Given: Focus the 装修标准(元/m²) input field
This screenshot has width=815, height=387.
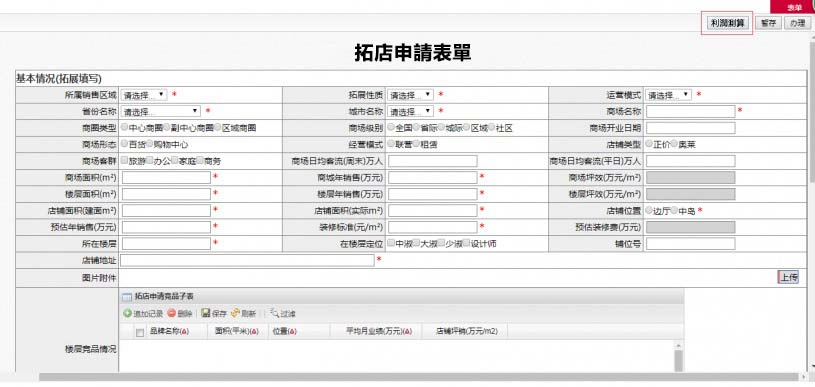Looking at the screenshot, I should (x=432, y=227).
